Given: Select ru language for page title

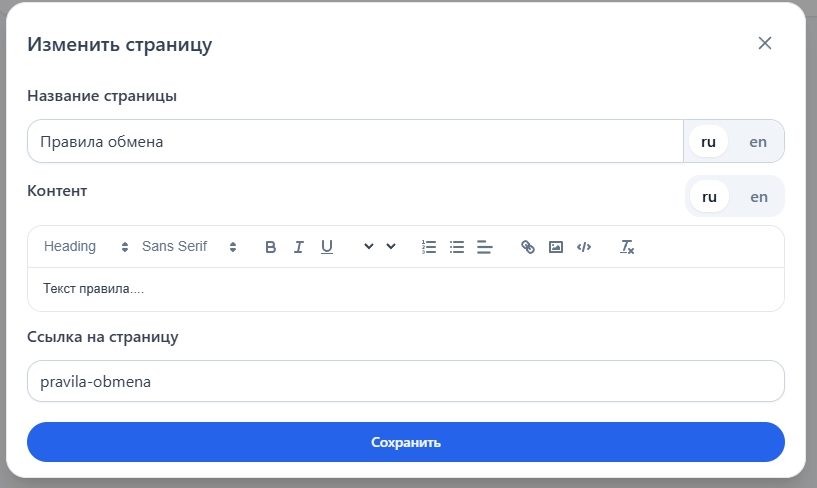Looking at the screenshot, I should click(709, 142).
